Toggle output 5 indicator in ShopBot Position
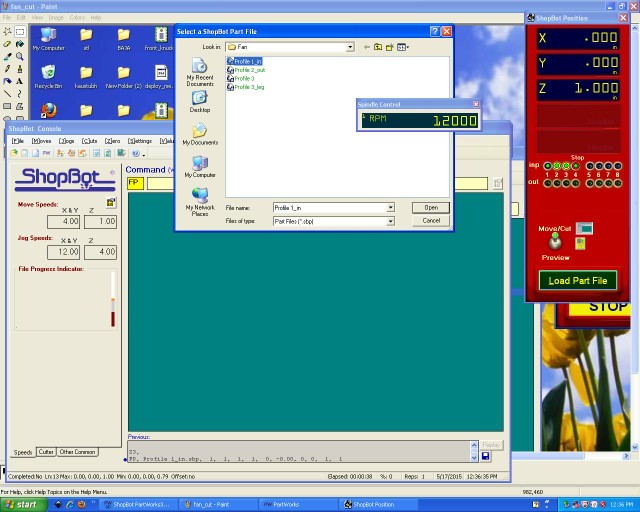Screen dimensions: 640x512 [x=589, y=183]
